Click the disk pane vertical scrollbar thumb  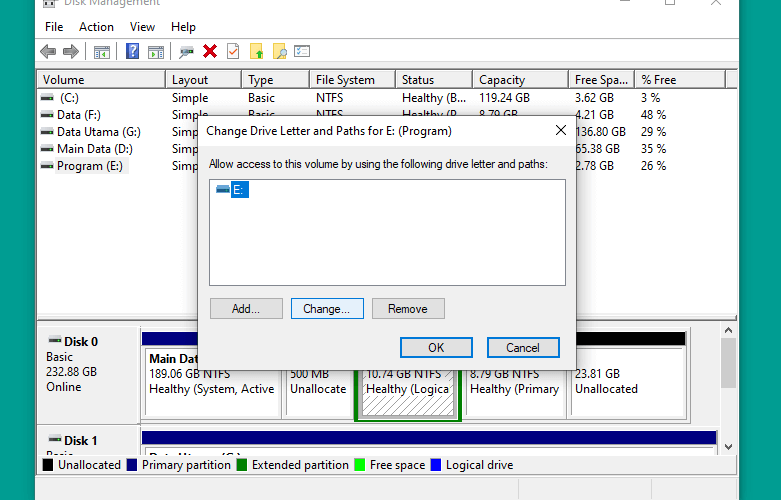coord(728,363)
